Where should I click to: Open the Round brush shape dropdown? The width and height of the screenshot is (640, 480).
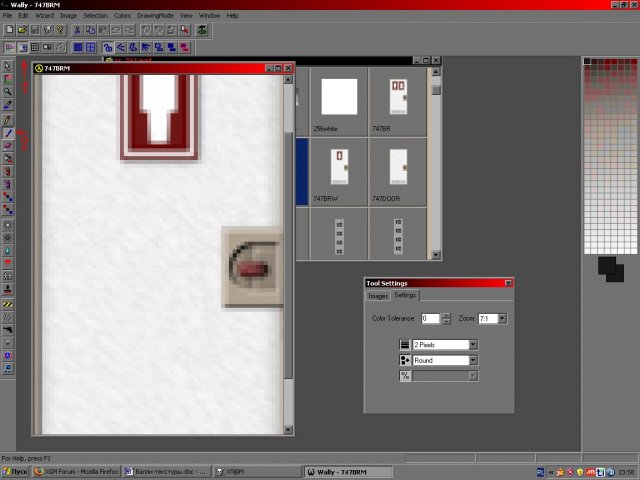click(x=473, y=360)
